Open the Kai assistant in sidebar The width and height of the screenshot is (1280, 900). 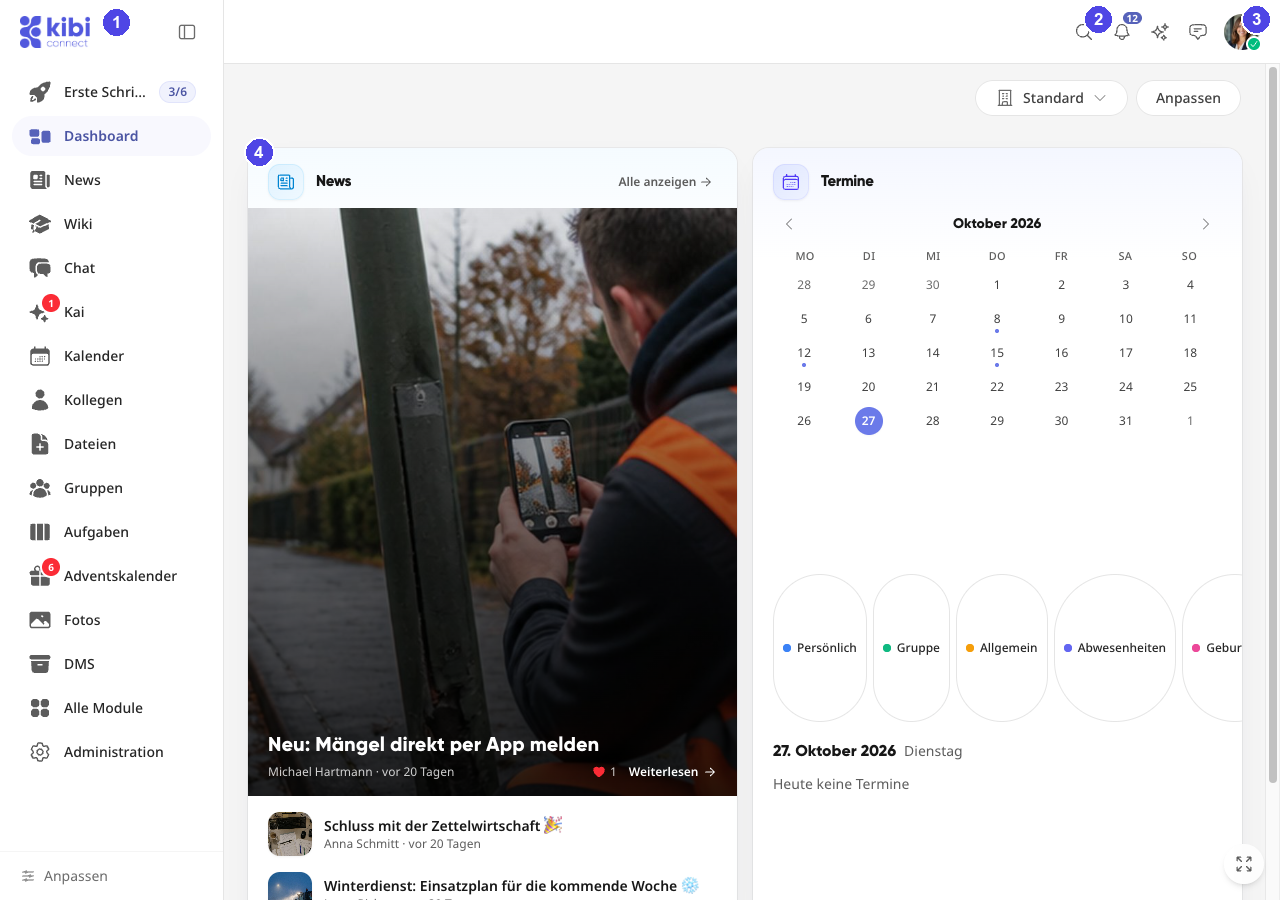112,312
